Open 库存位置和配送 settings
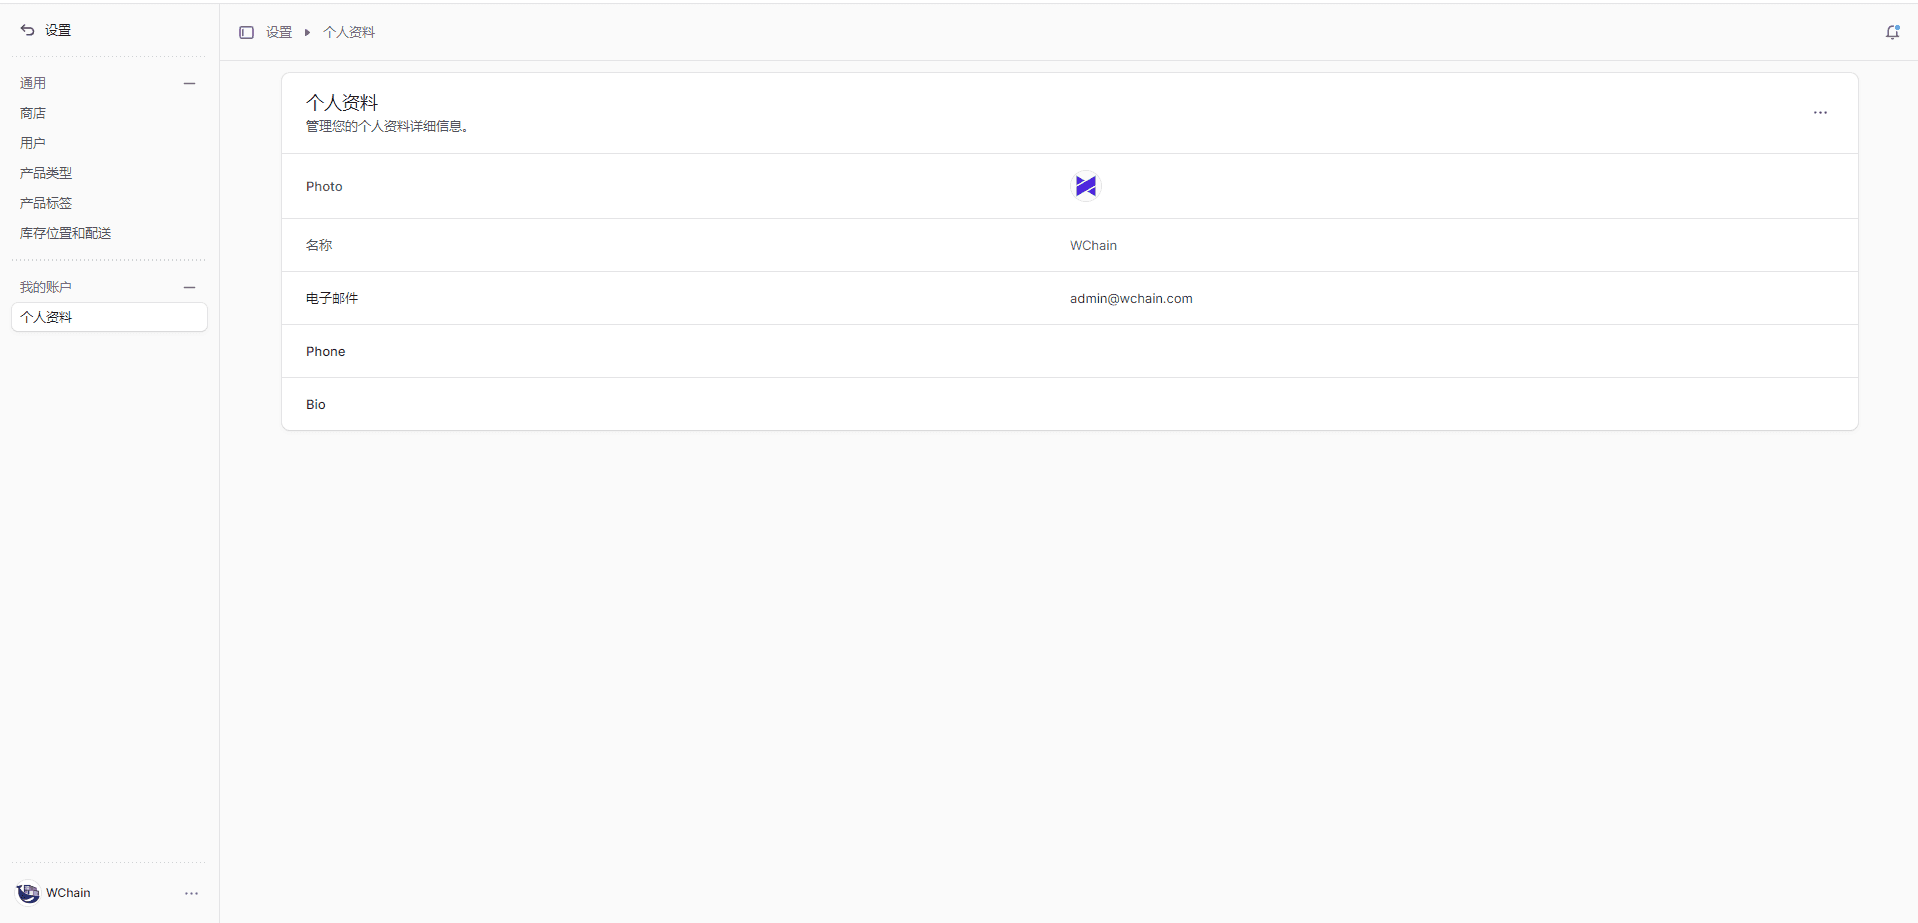 (66, 233)
